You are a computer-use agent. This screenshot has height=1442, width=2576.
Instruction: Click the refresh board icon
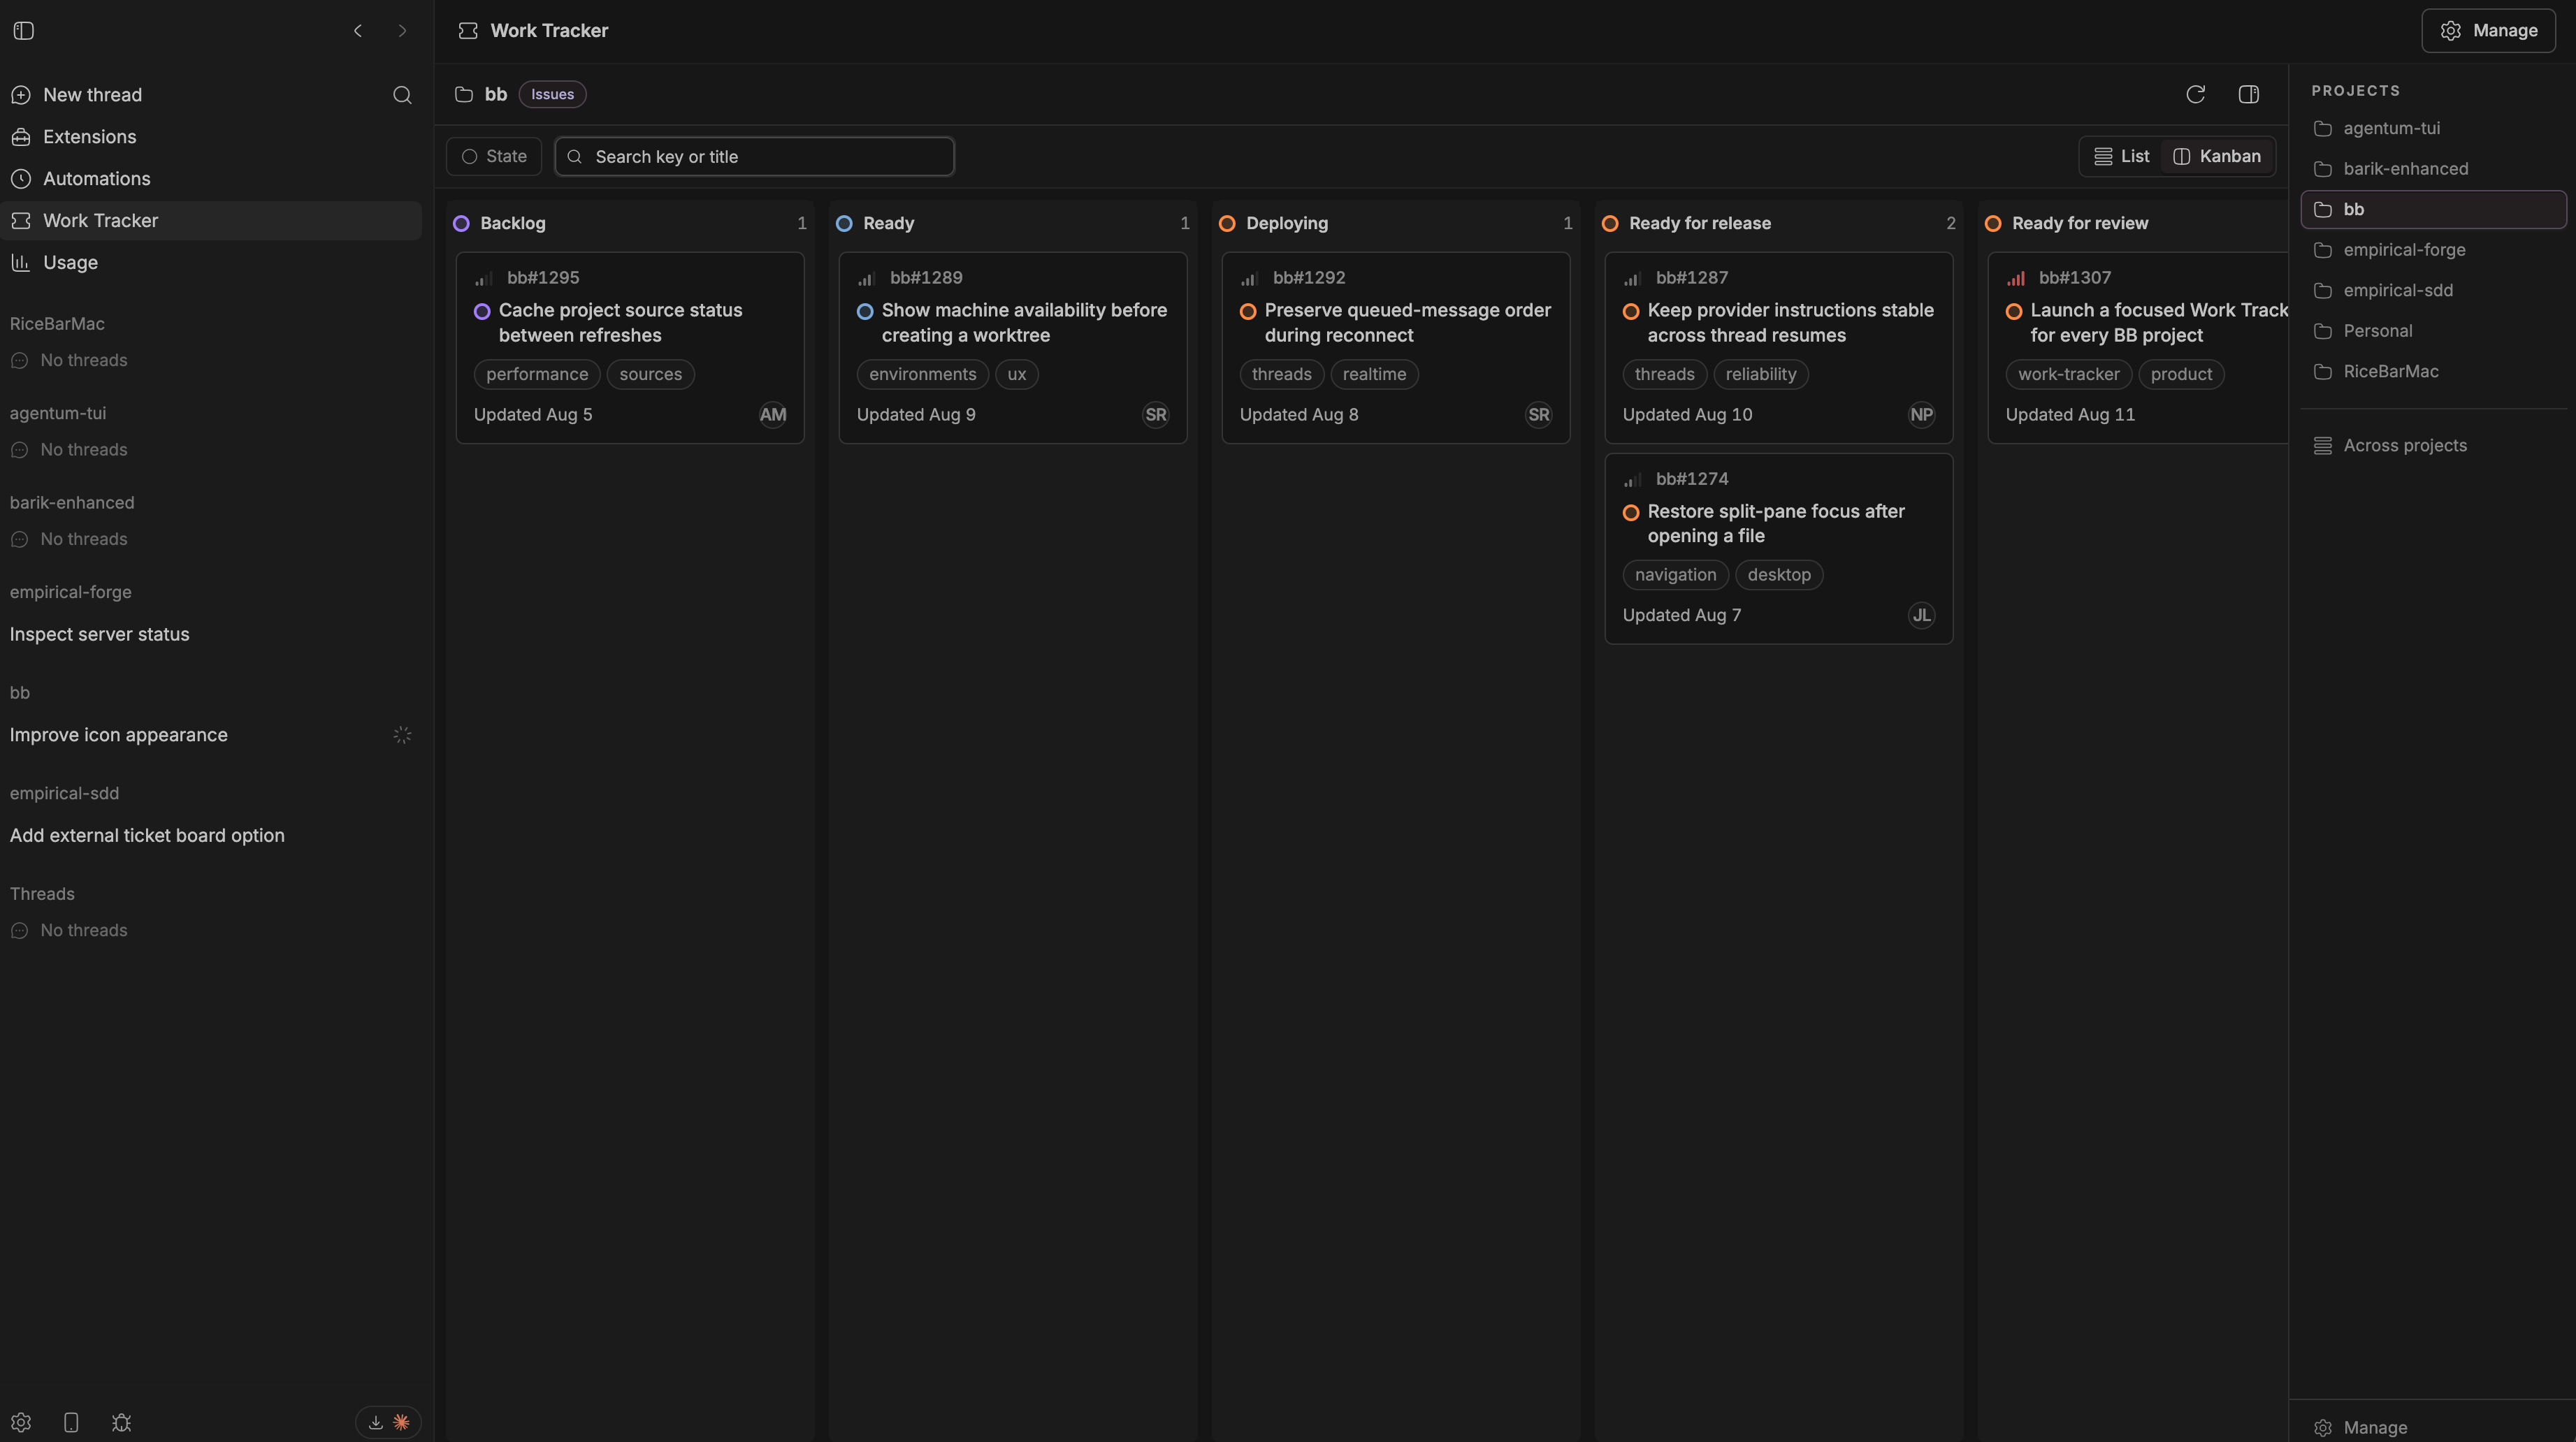pos(2195,94)
